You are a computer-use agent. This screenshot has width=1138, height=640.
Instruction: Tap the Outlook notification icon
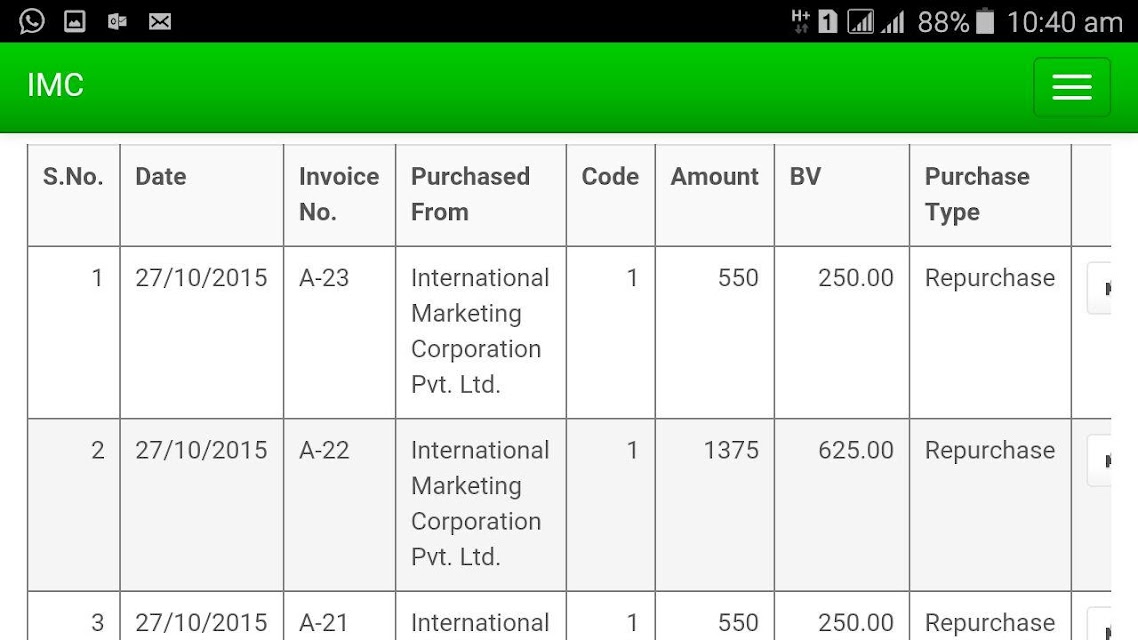click(117, 22)
